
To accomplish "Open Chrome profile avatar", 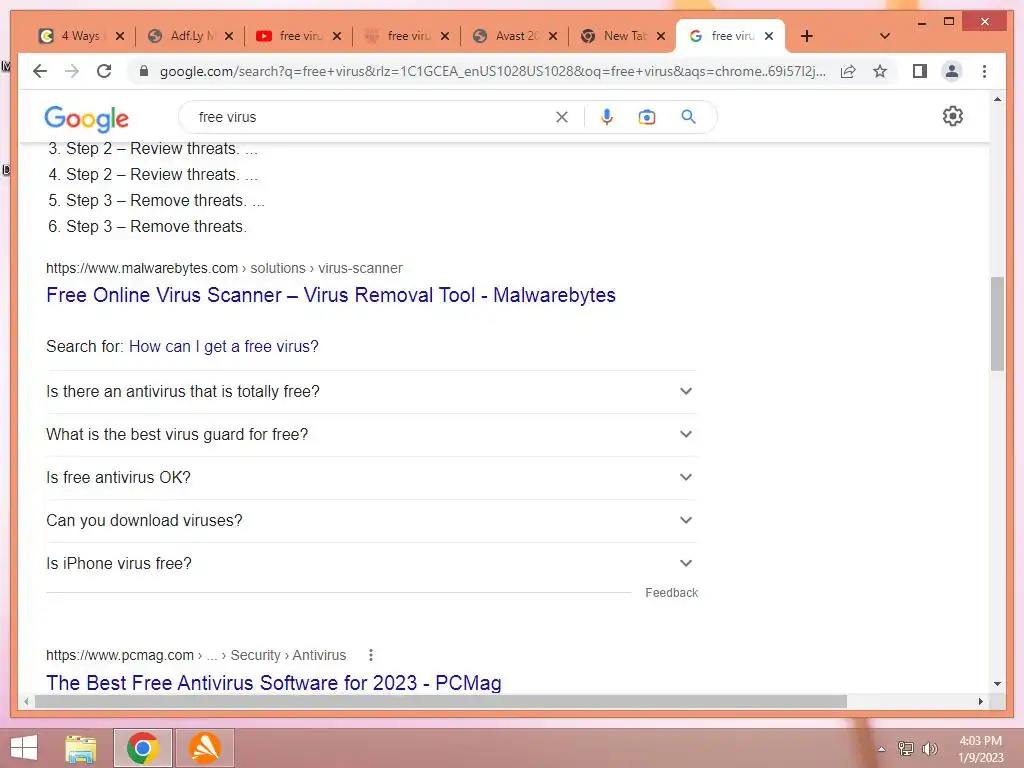I will click(952, 71).
